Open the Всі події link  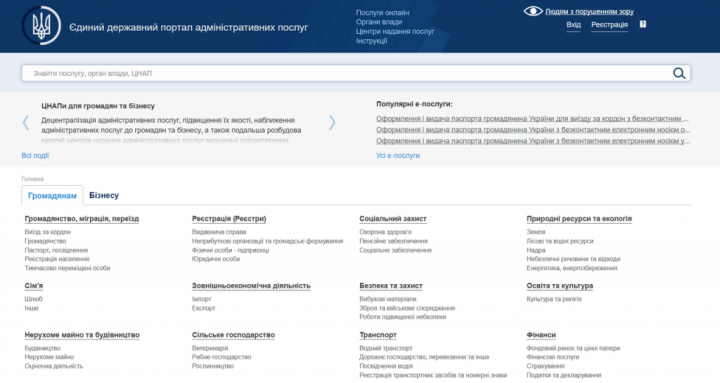click(35, 156)
